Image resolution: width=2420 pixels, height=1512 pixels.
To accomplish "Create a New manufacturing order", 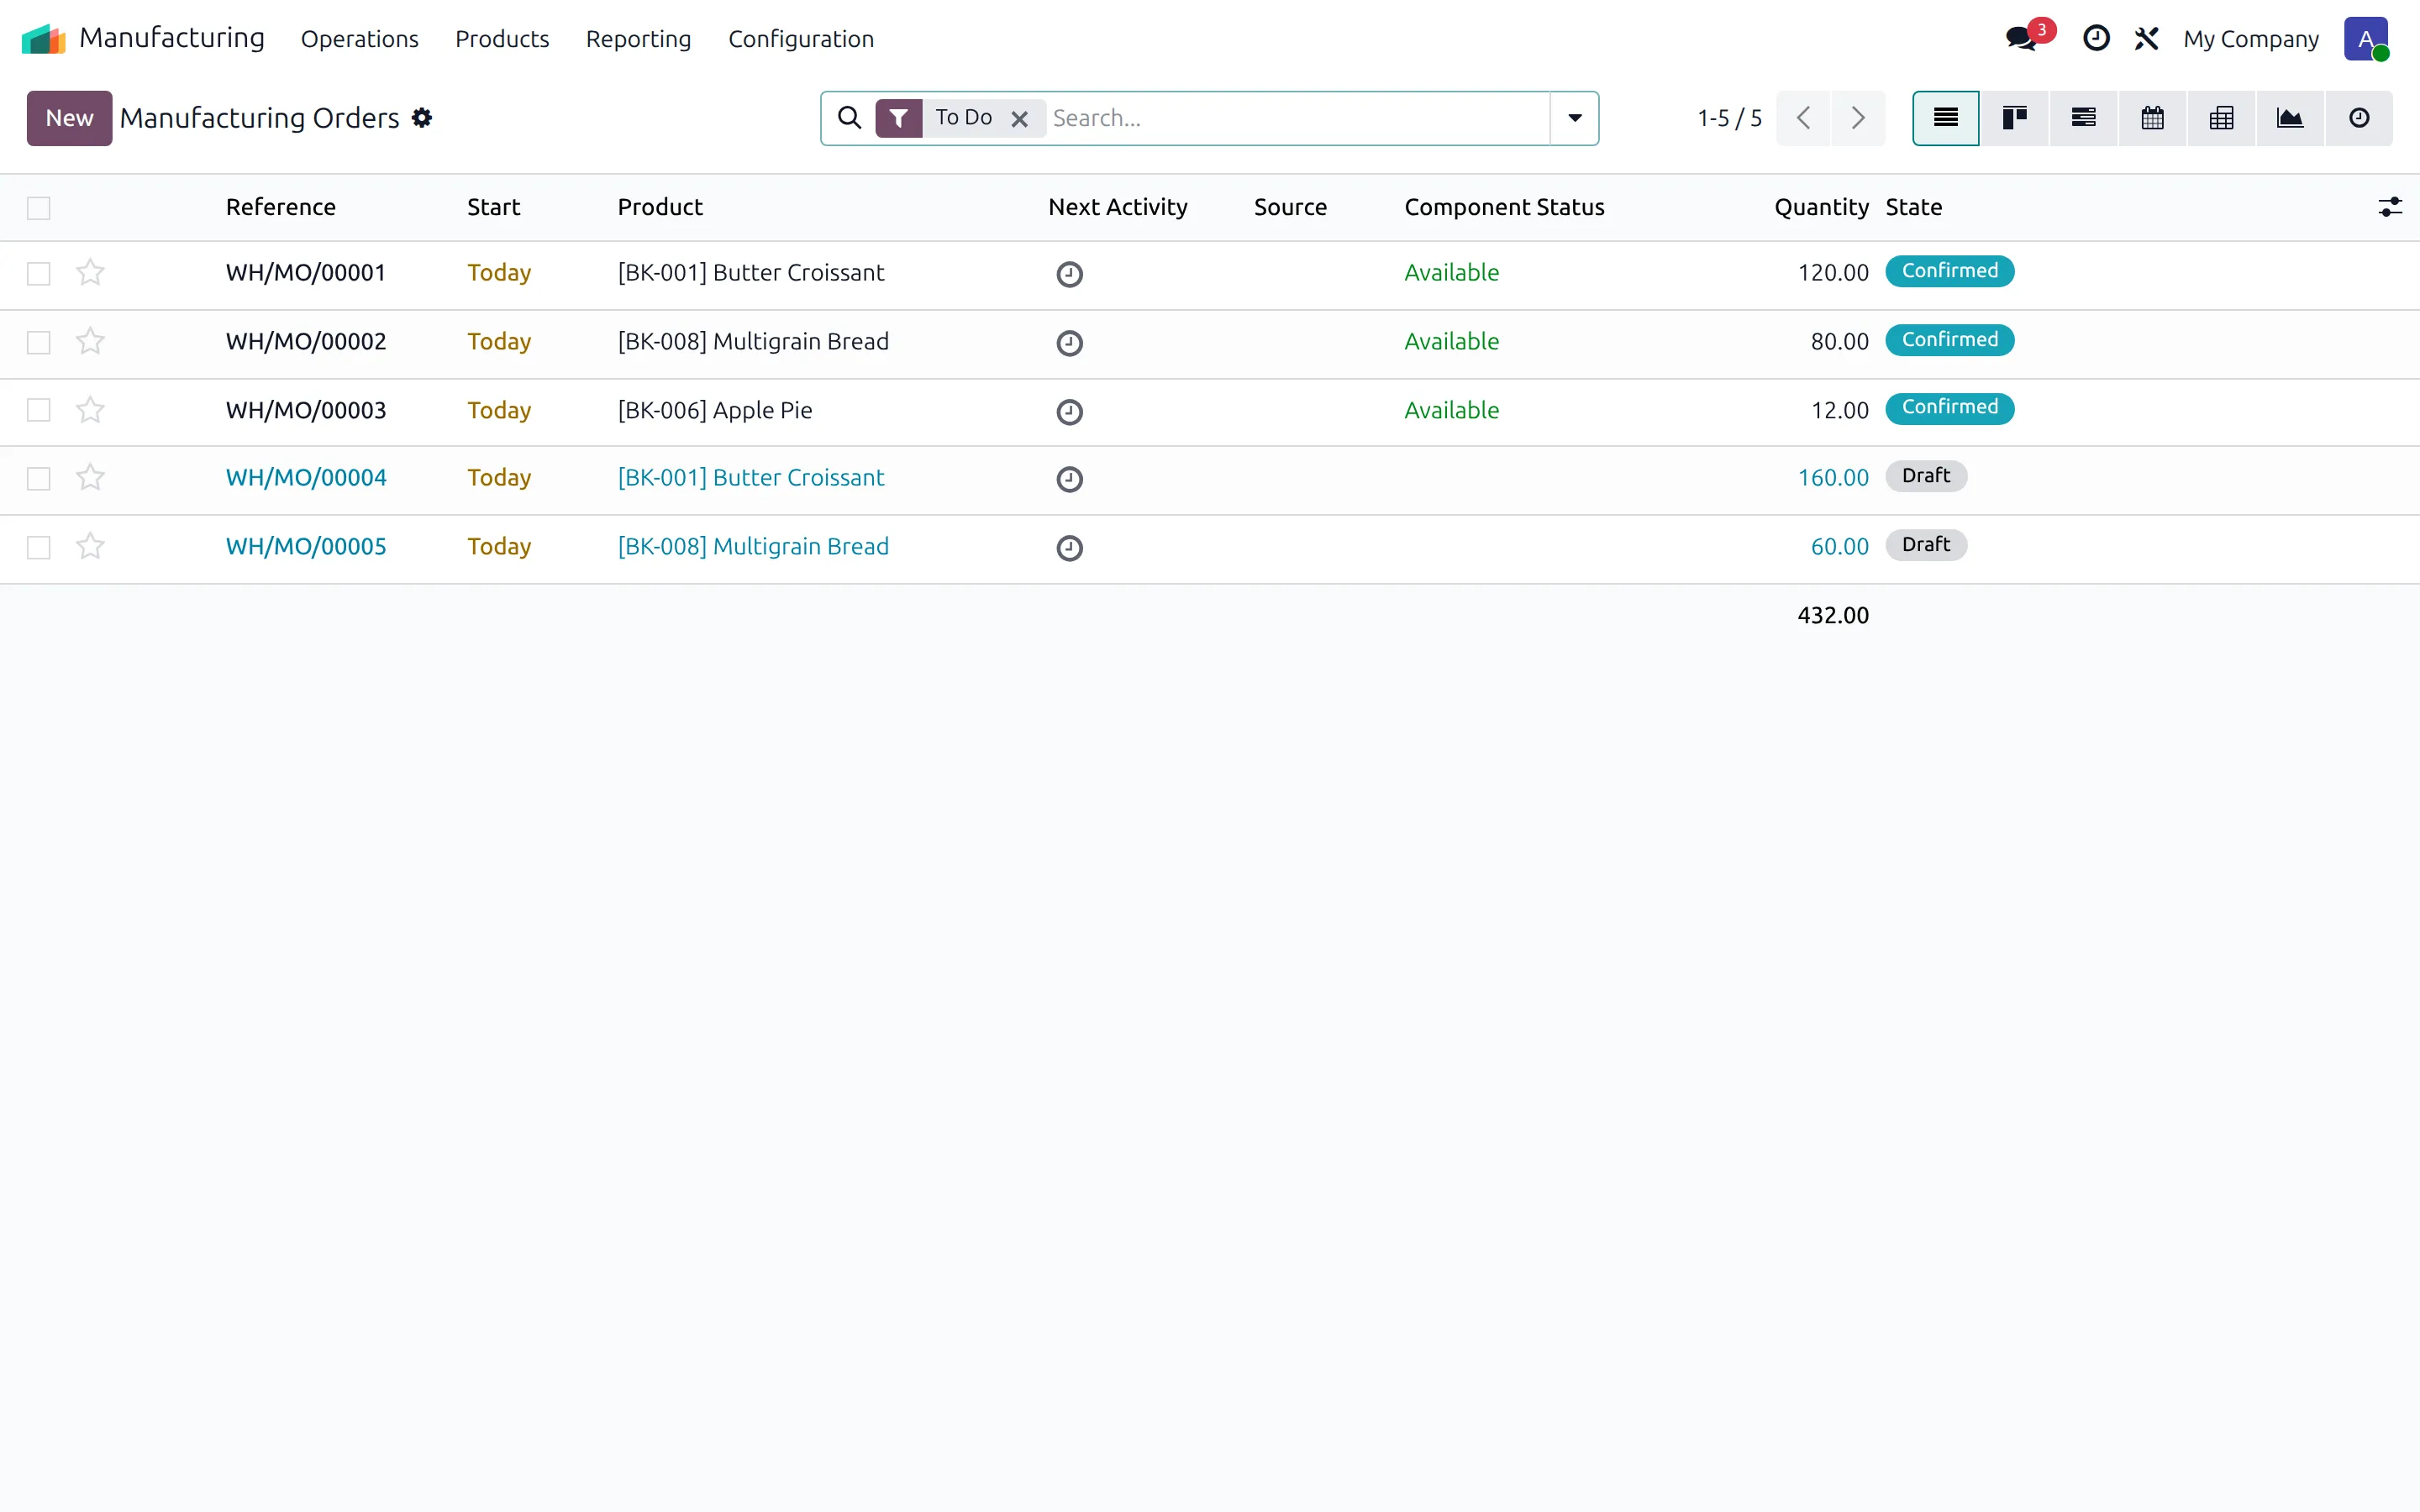I will [69, 118].
